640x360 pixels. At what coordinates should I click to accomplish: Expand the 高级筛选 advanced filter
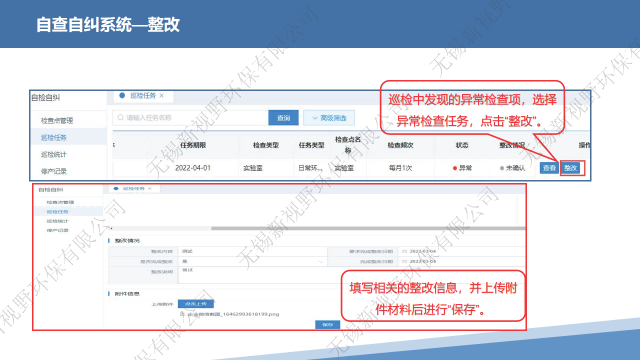click(329, 118)
